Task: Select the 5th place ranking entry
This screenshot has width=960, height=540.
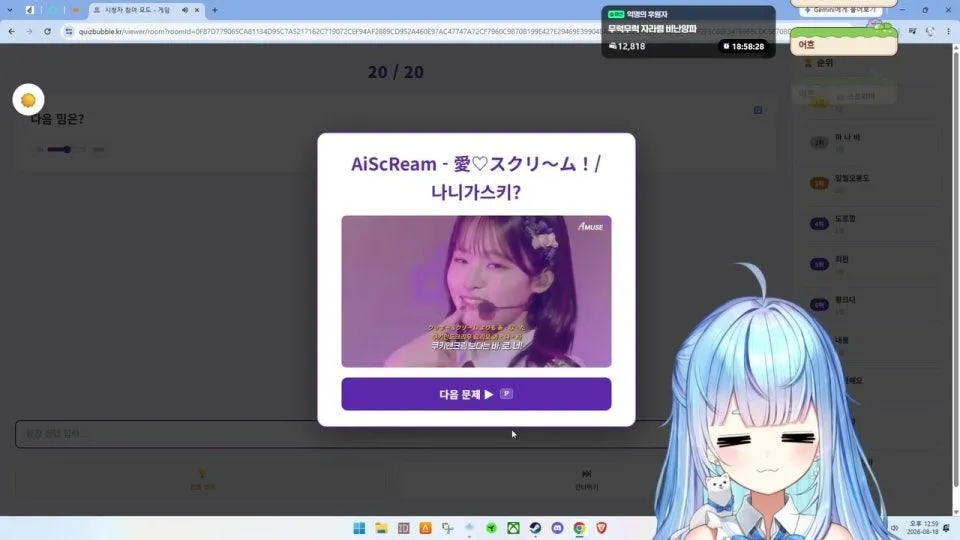Action: tap(867, 264)
